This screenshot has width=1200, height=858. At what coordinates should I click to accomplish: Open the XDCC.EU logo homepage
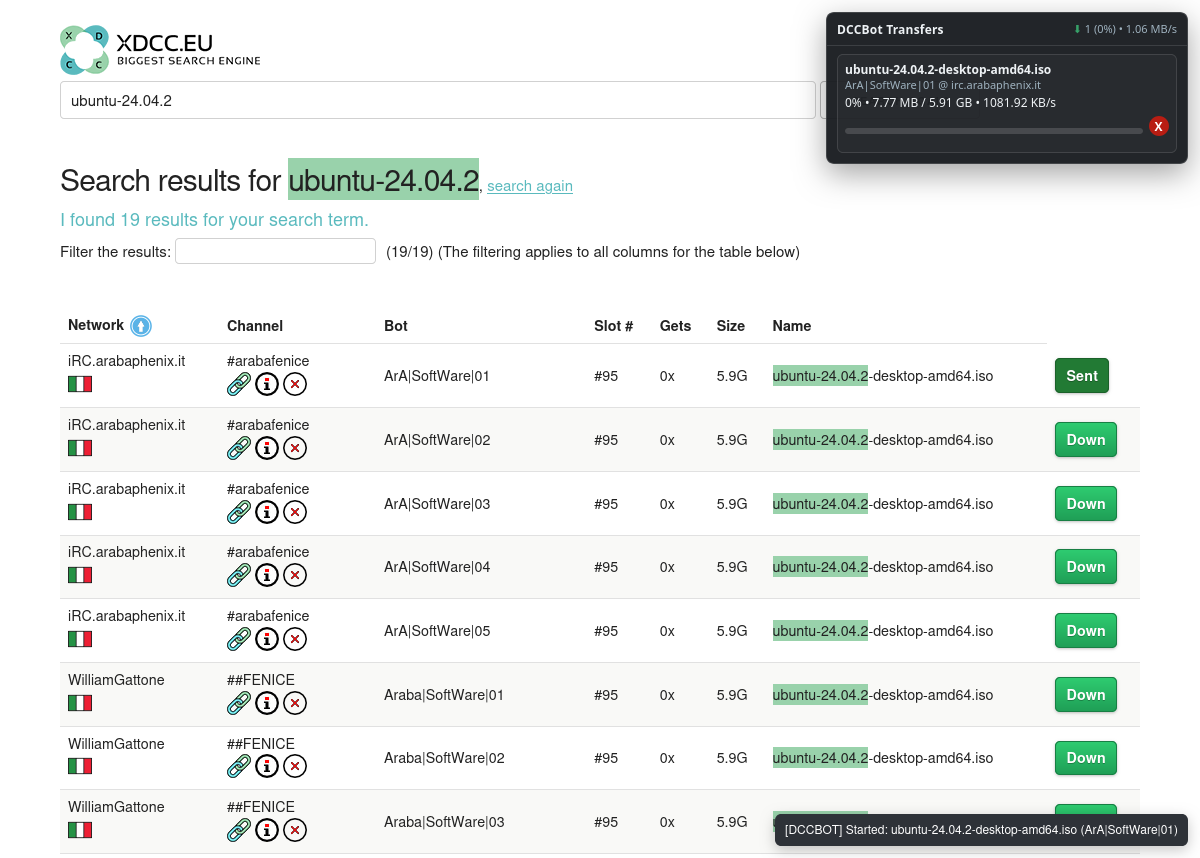tap(160, 50)
